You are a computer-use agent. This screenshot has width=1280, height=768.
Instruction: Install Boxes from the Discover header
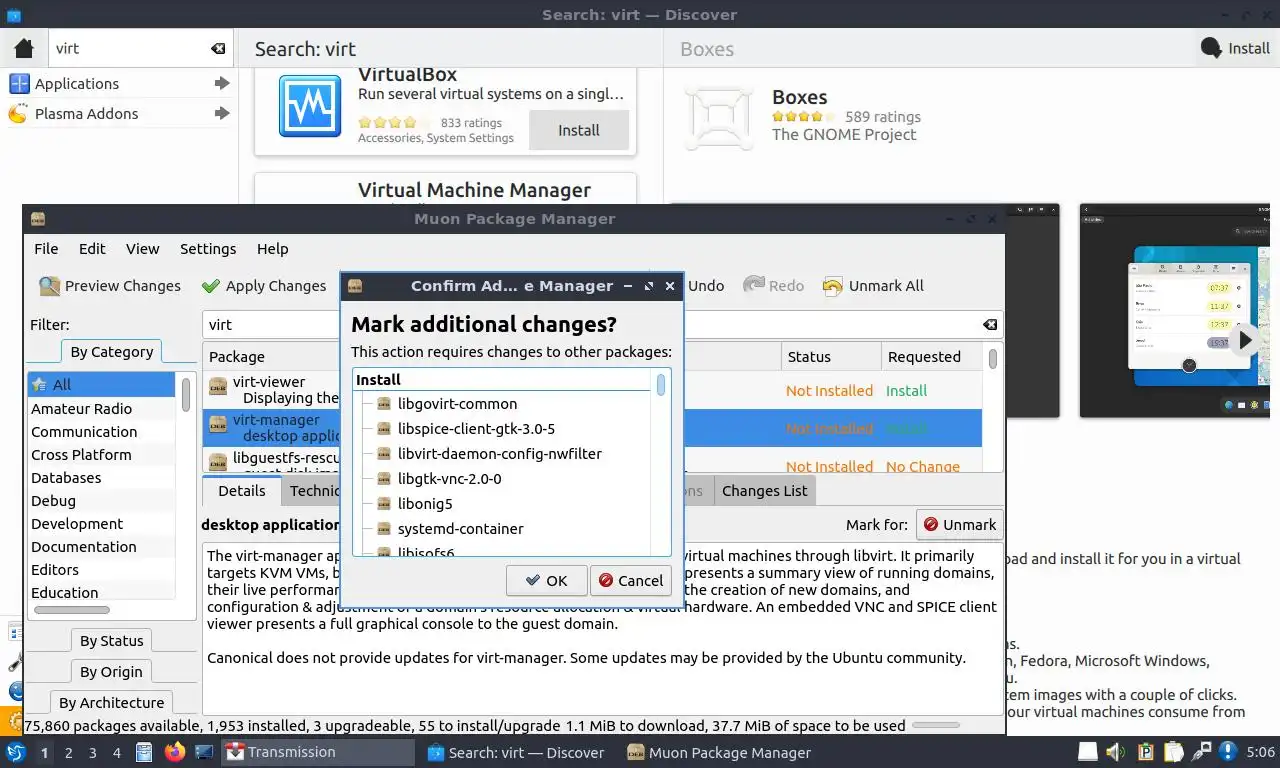coord(1235,48)
